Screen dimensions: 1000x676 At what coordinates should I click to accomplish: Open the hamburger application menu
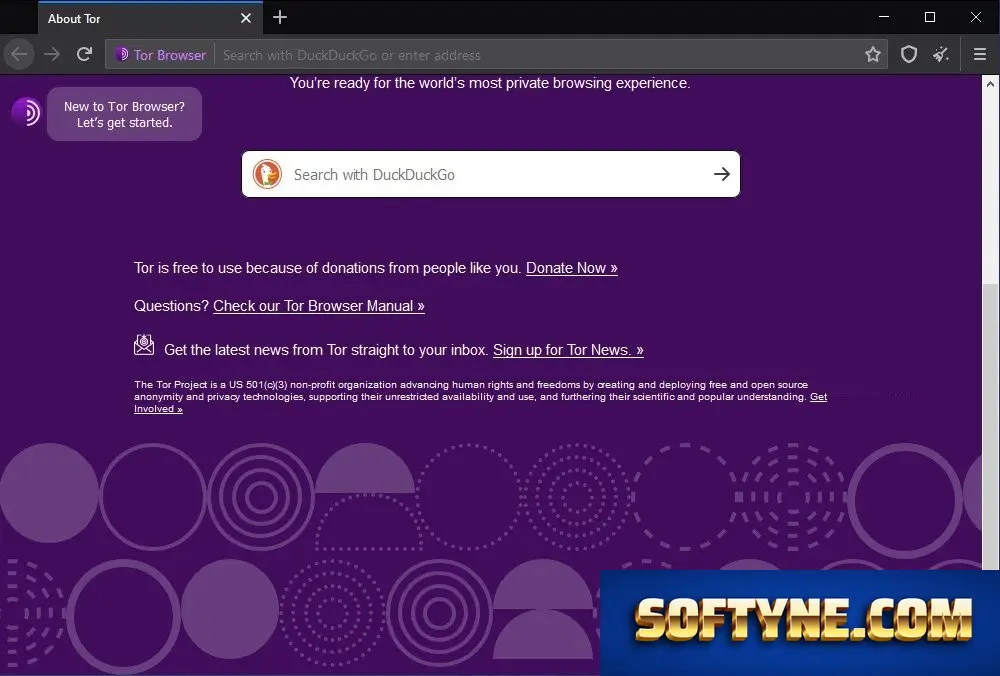pyautogui.click(x=980, y=55)
